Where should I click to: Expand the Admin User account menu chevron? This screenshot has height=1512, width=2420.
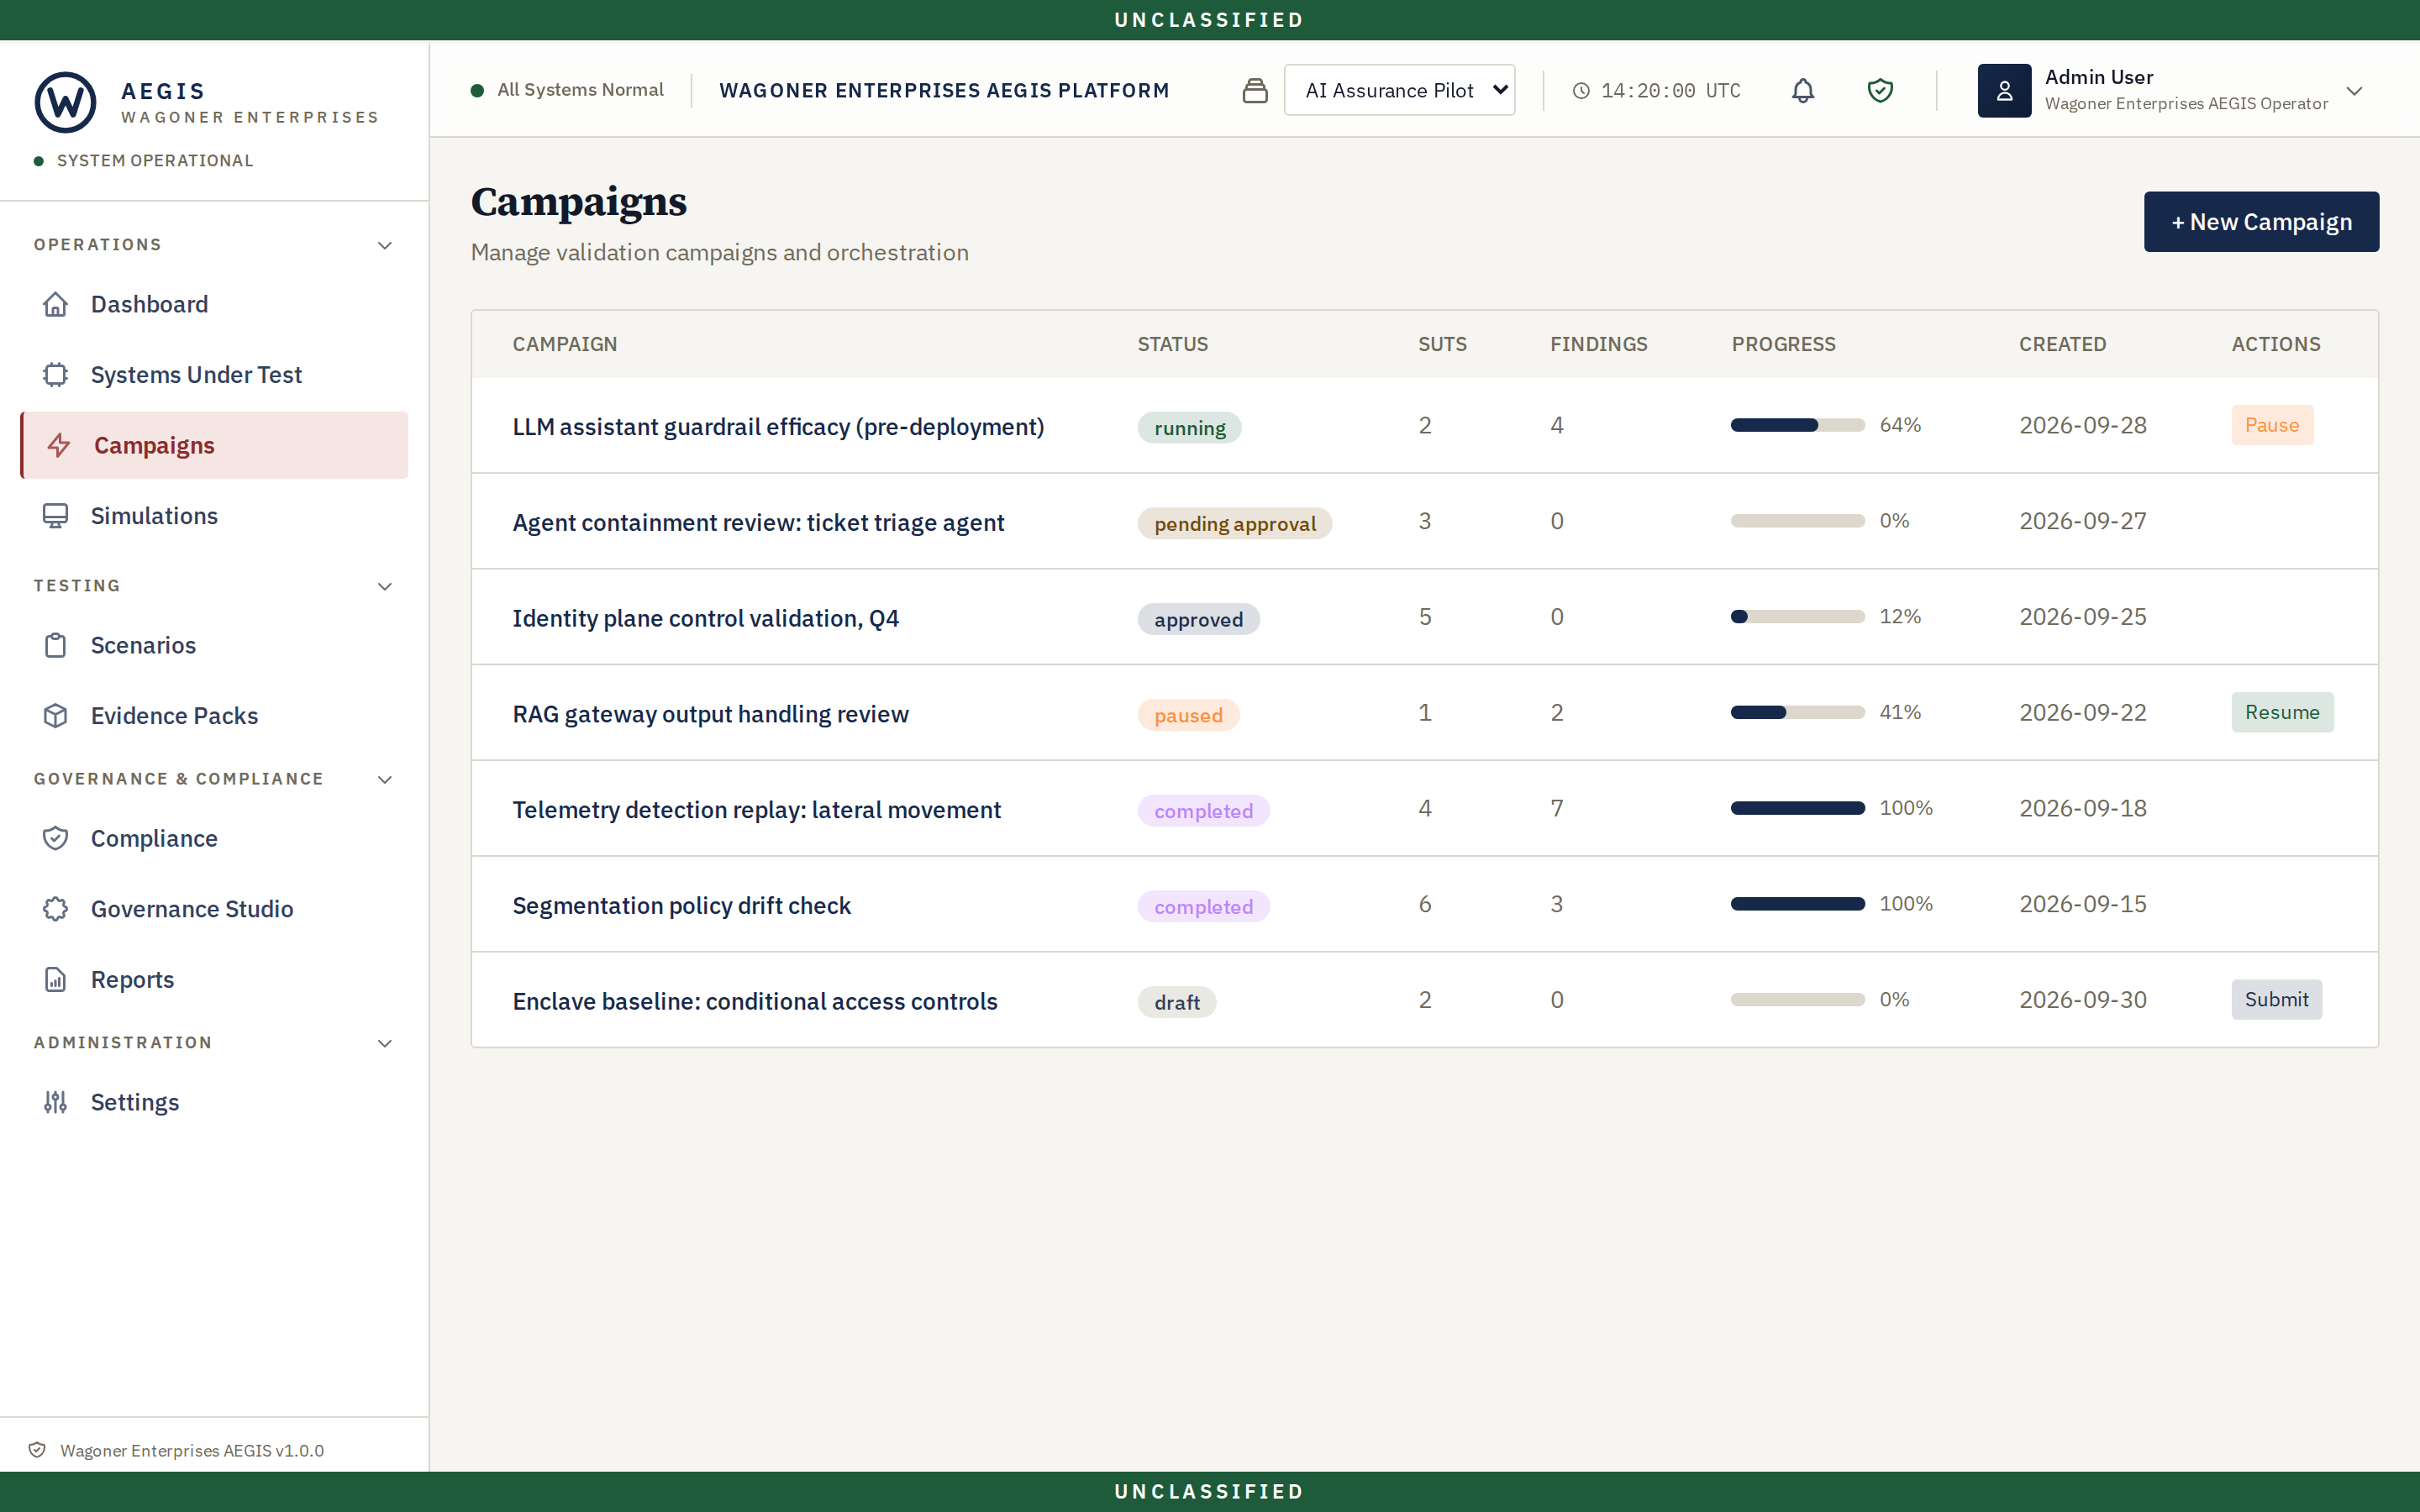point(2354,91)
